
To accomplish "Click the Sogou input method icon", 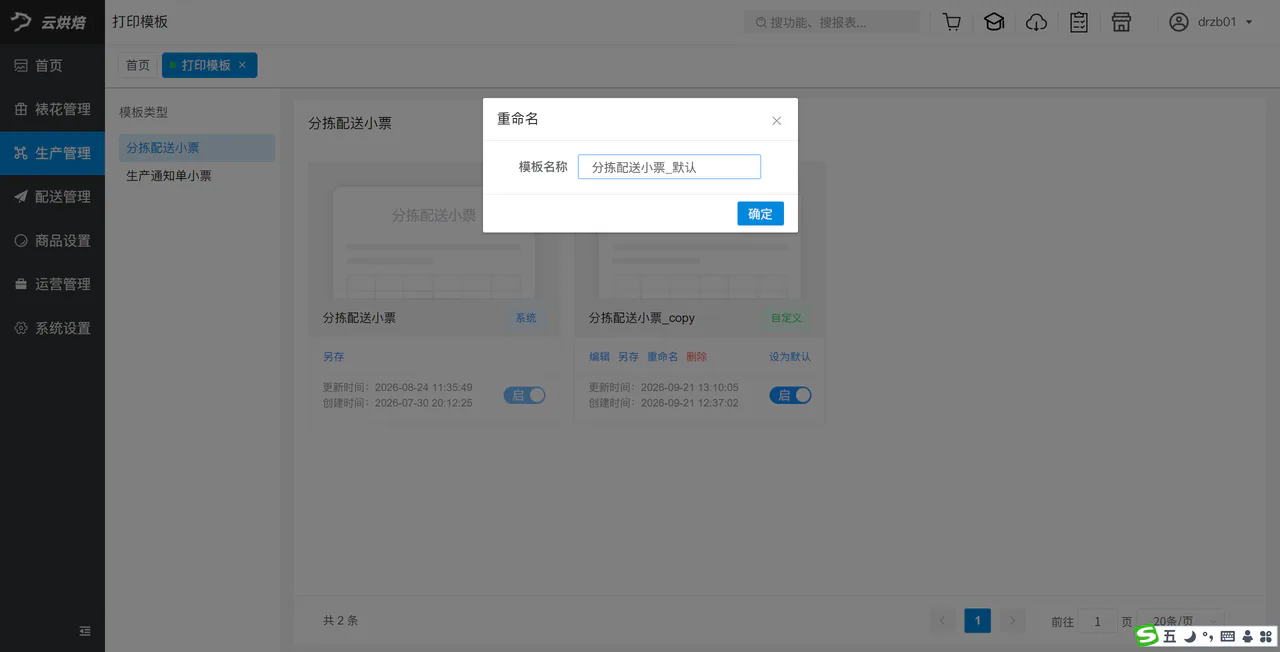I will 1146,636.
